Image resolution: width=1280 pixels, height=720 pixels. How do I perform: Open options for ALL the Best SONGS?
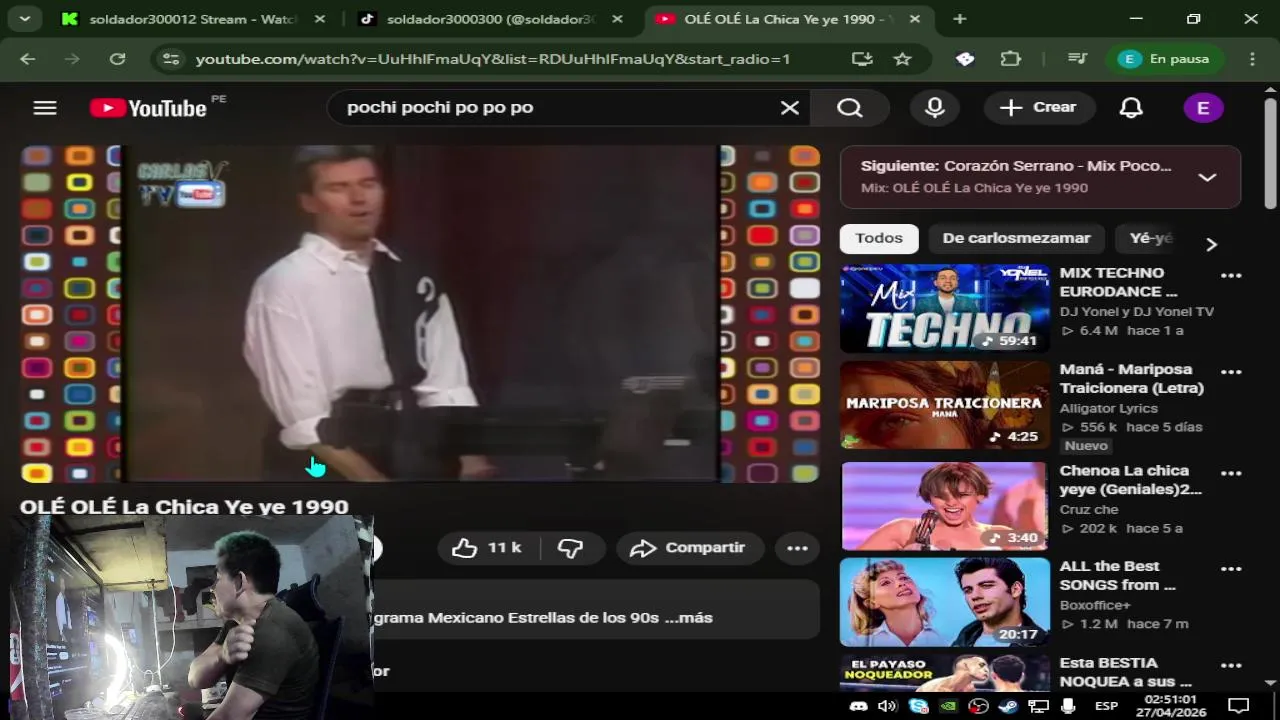coord(1231,570)
